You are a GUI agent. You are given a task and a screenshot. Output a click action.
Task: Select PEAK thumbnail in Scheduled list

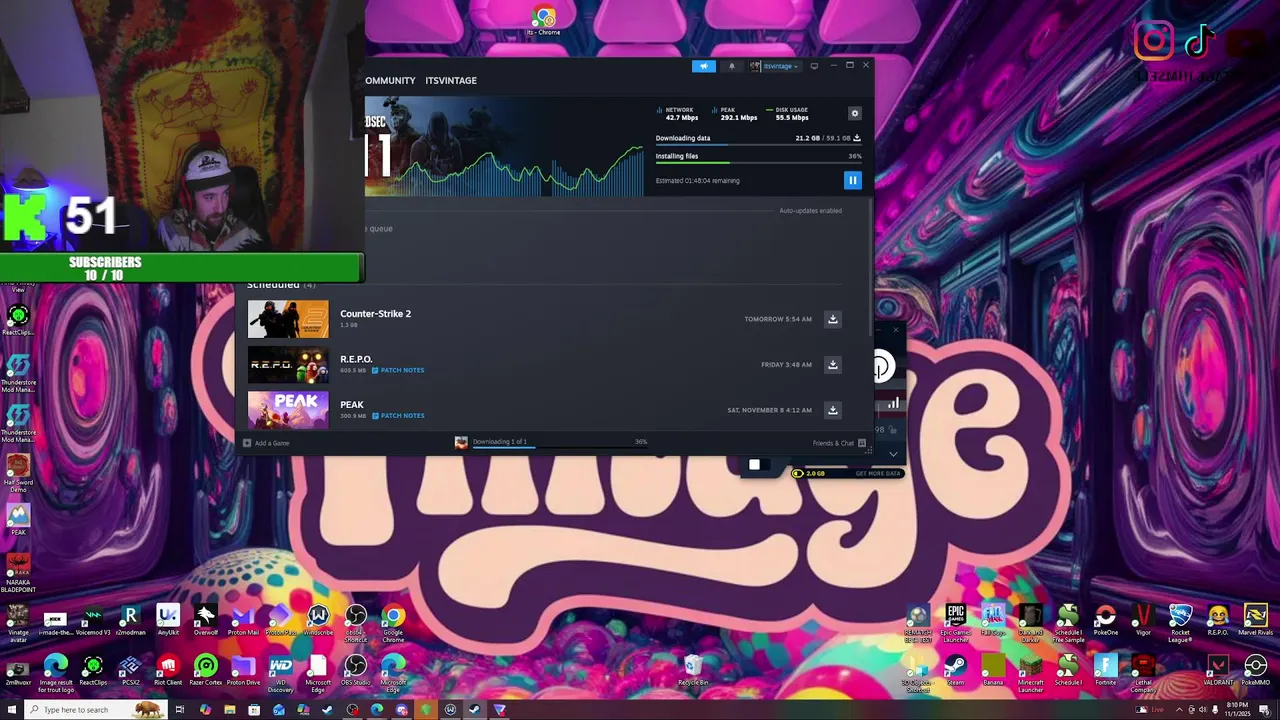click(288, 410)
